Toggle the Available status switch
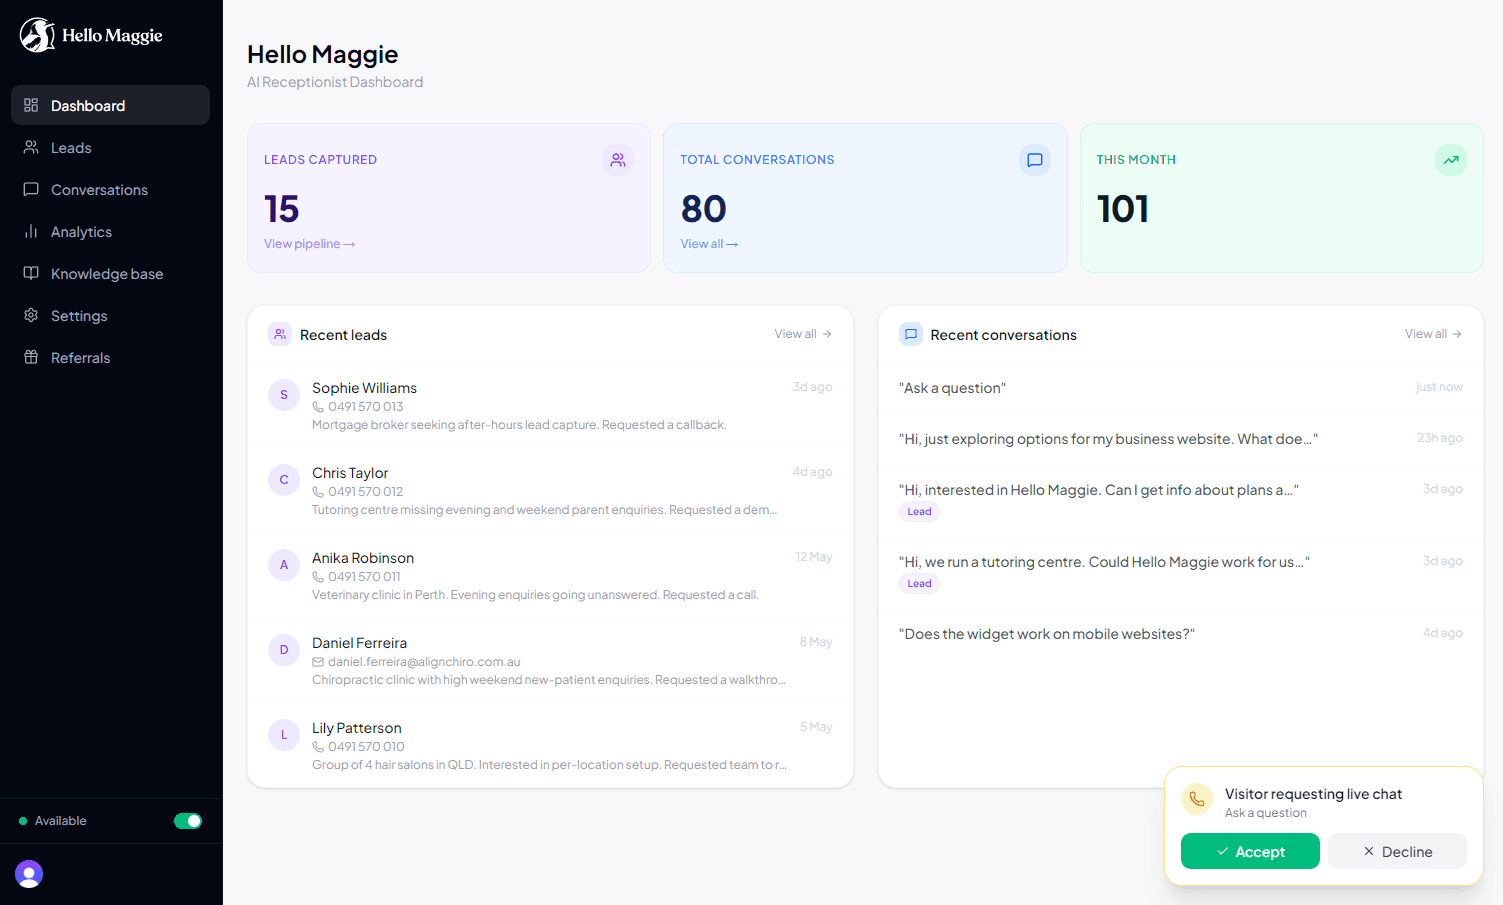Viewport: 1503px width, 905px height. pyautogui.click(x=188, y=821)
